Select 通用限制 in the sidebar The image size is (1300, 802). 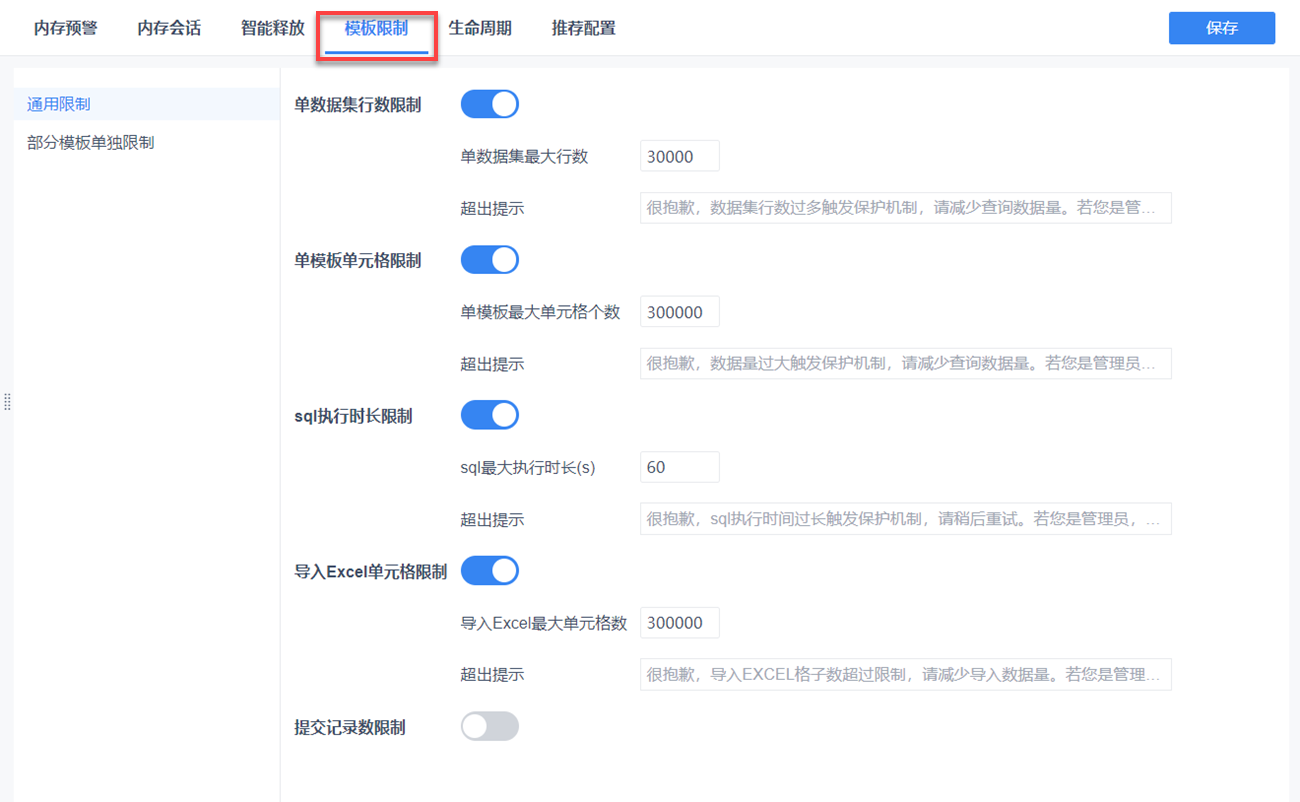pyautogui.click(x=147, y=104)
